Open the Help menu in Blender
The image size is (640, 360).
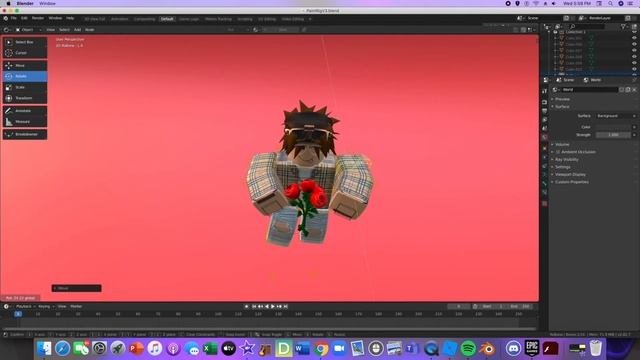coord(70,18)
